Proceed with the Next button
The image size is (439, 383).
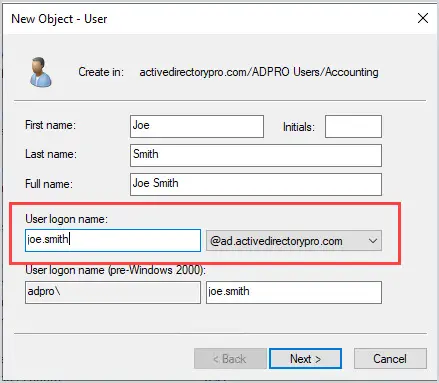click(x=305, y=359)
